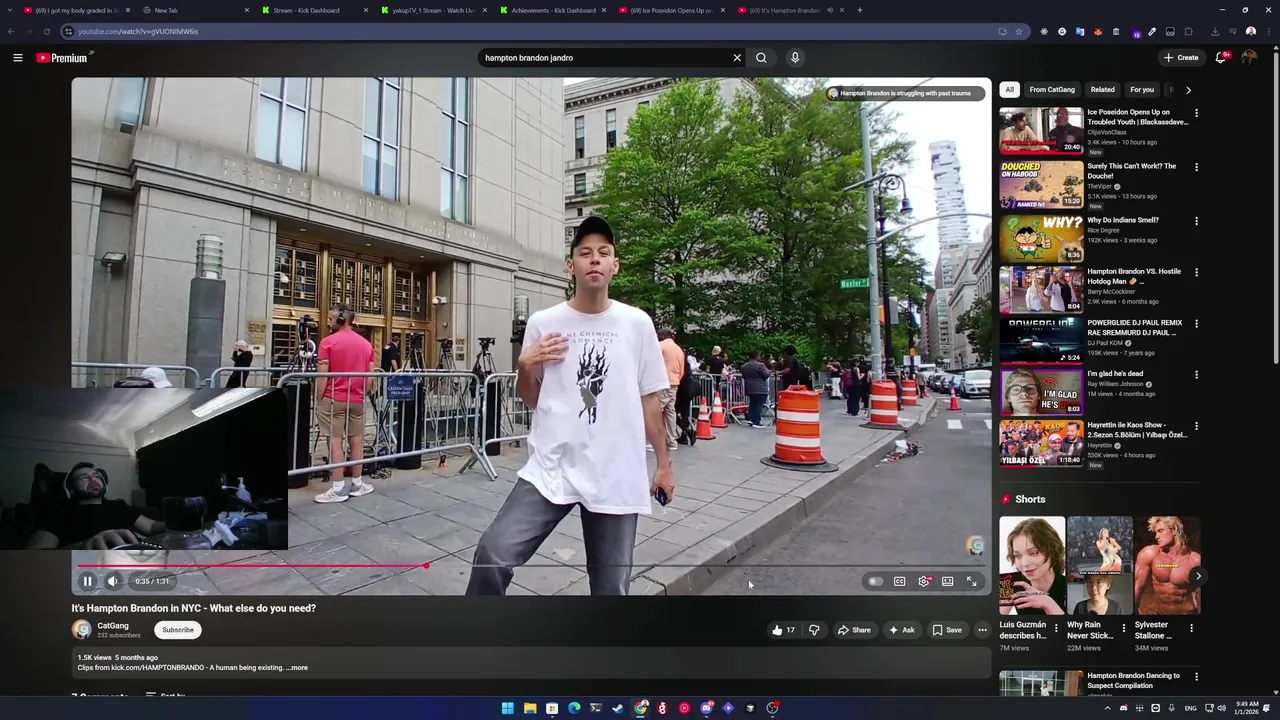Go to the YouTube Premium home logo
Viewport: 1280px width, 720px height.
click(x=63, y=58)
